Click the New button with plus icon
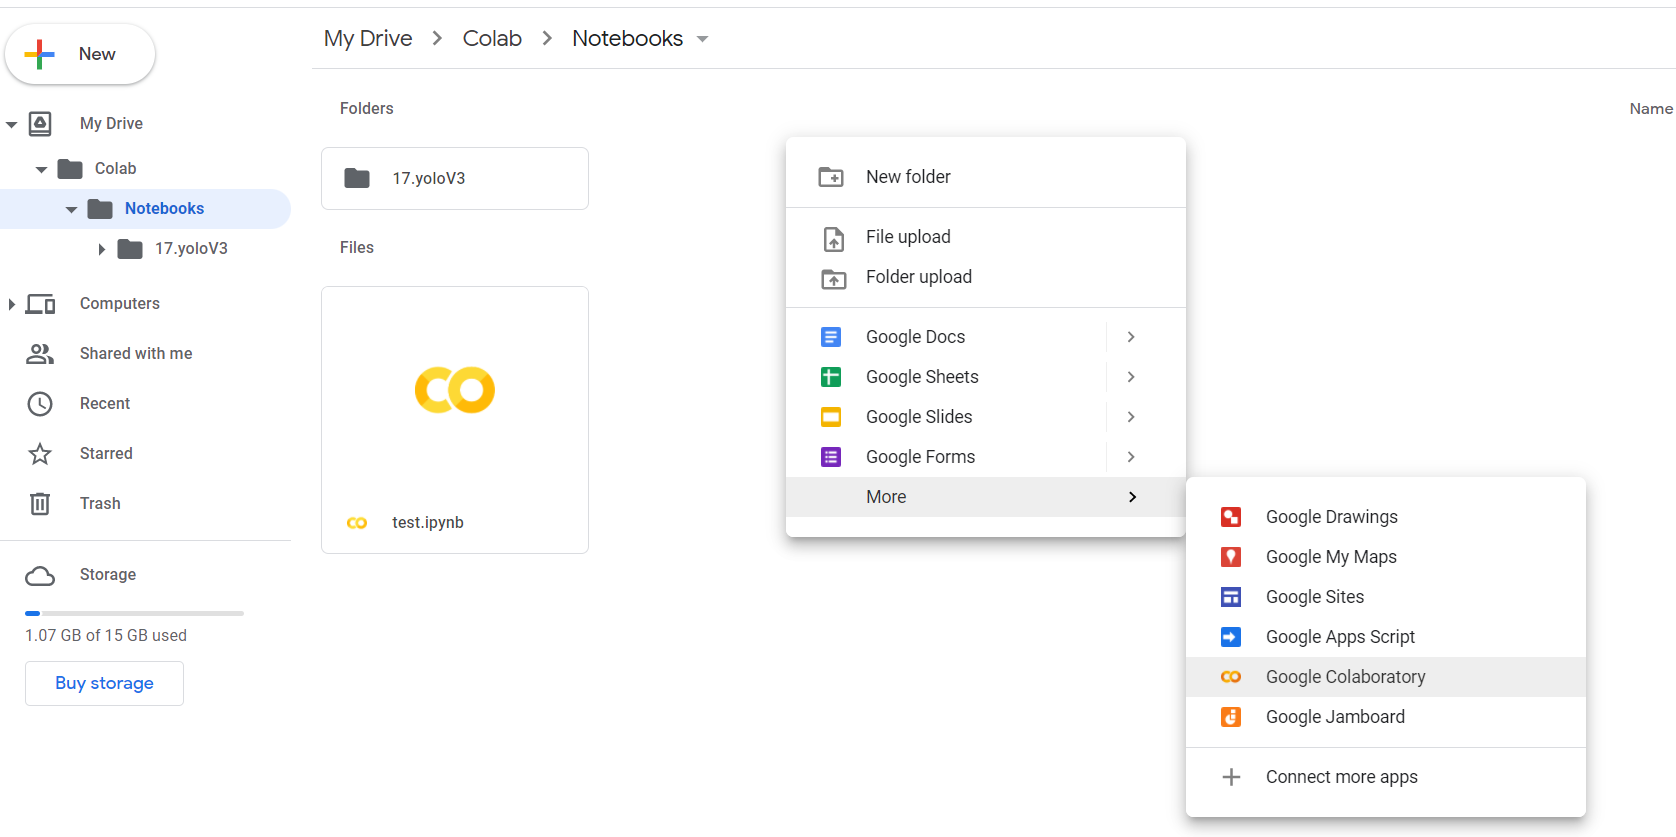1676x837 pixels. coord(80,54)
